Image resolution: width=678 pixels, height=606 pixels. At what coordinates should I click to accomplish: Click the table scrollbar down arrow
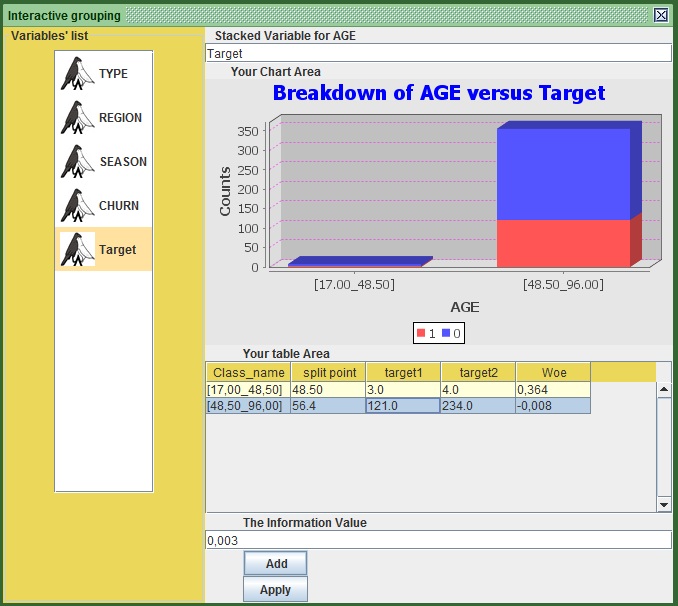[x=664, y=505]
